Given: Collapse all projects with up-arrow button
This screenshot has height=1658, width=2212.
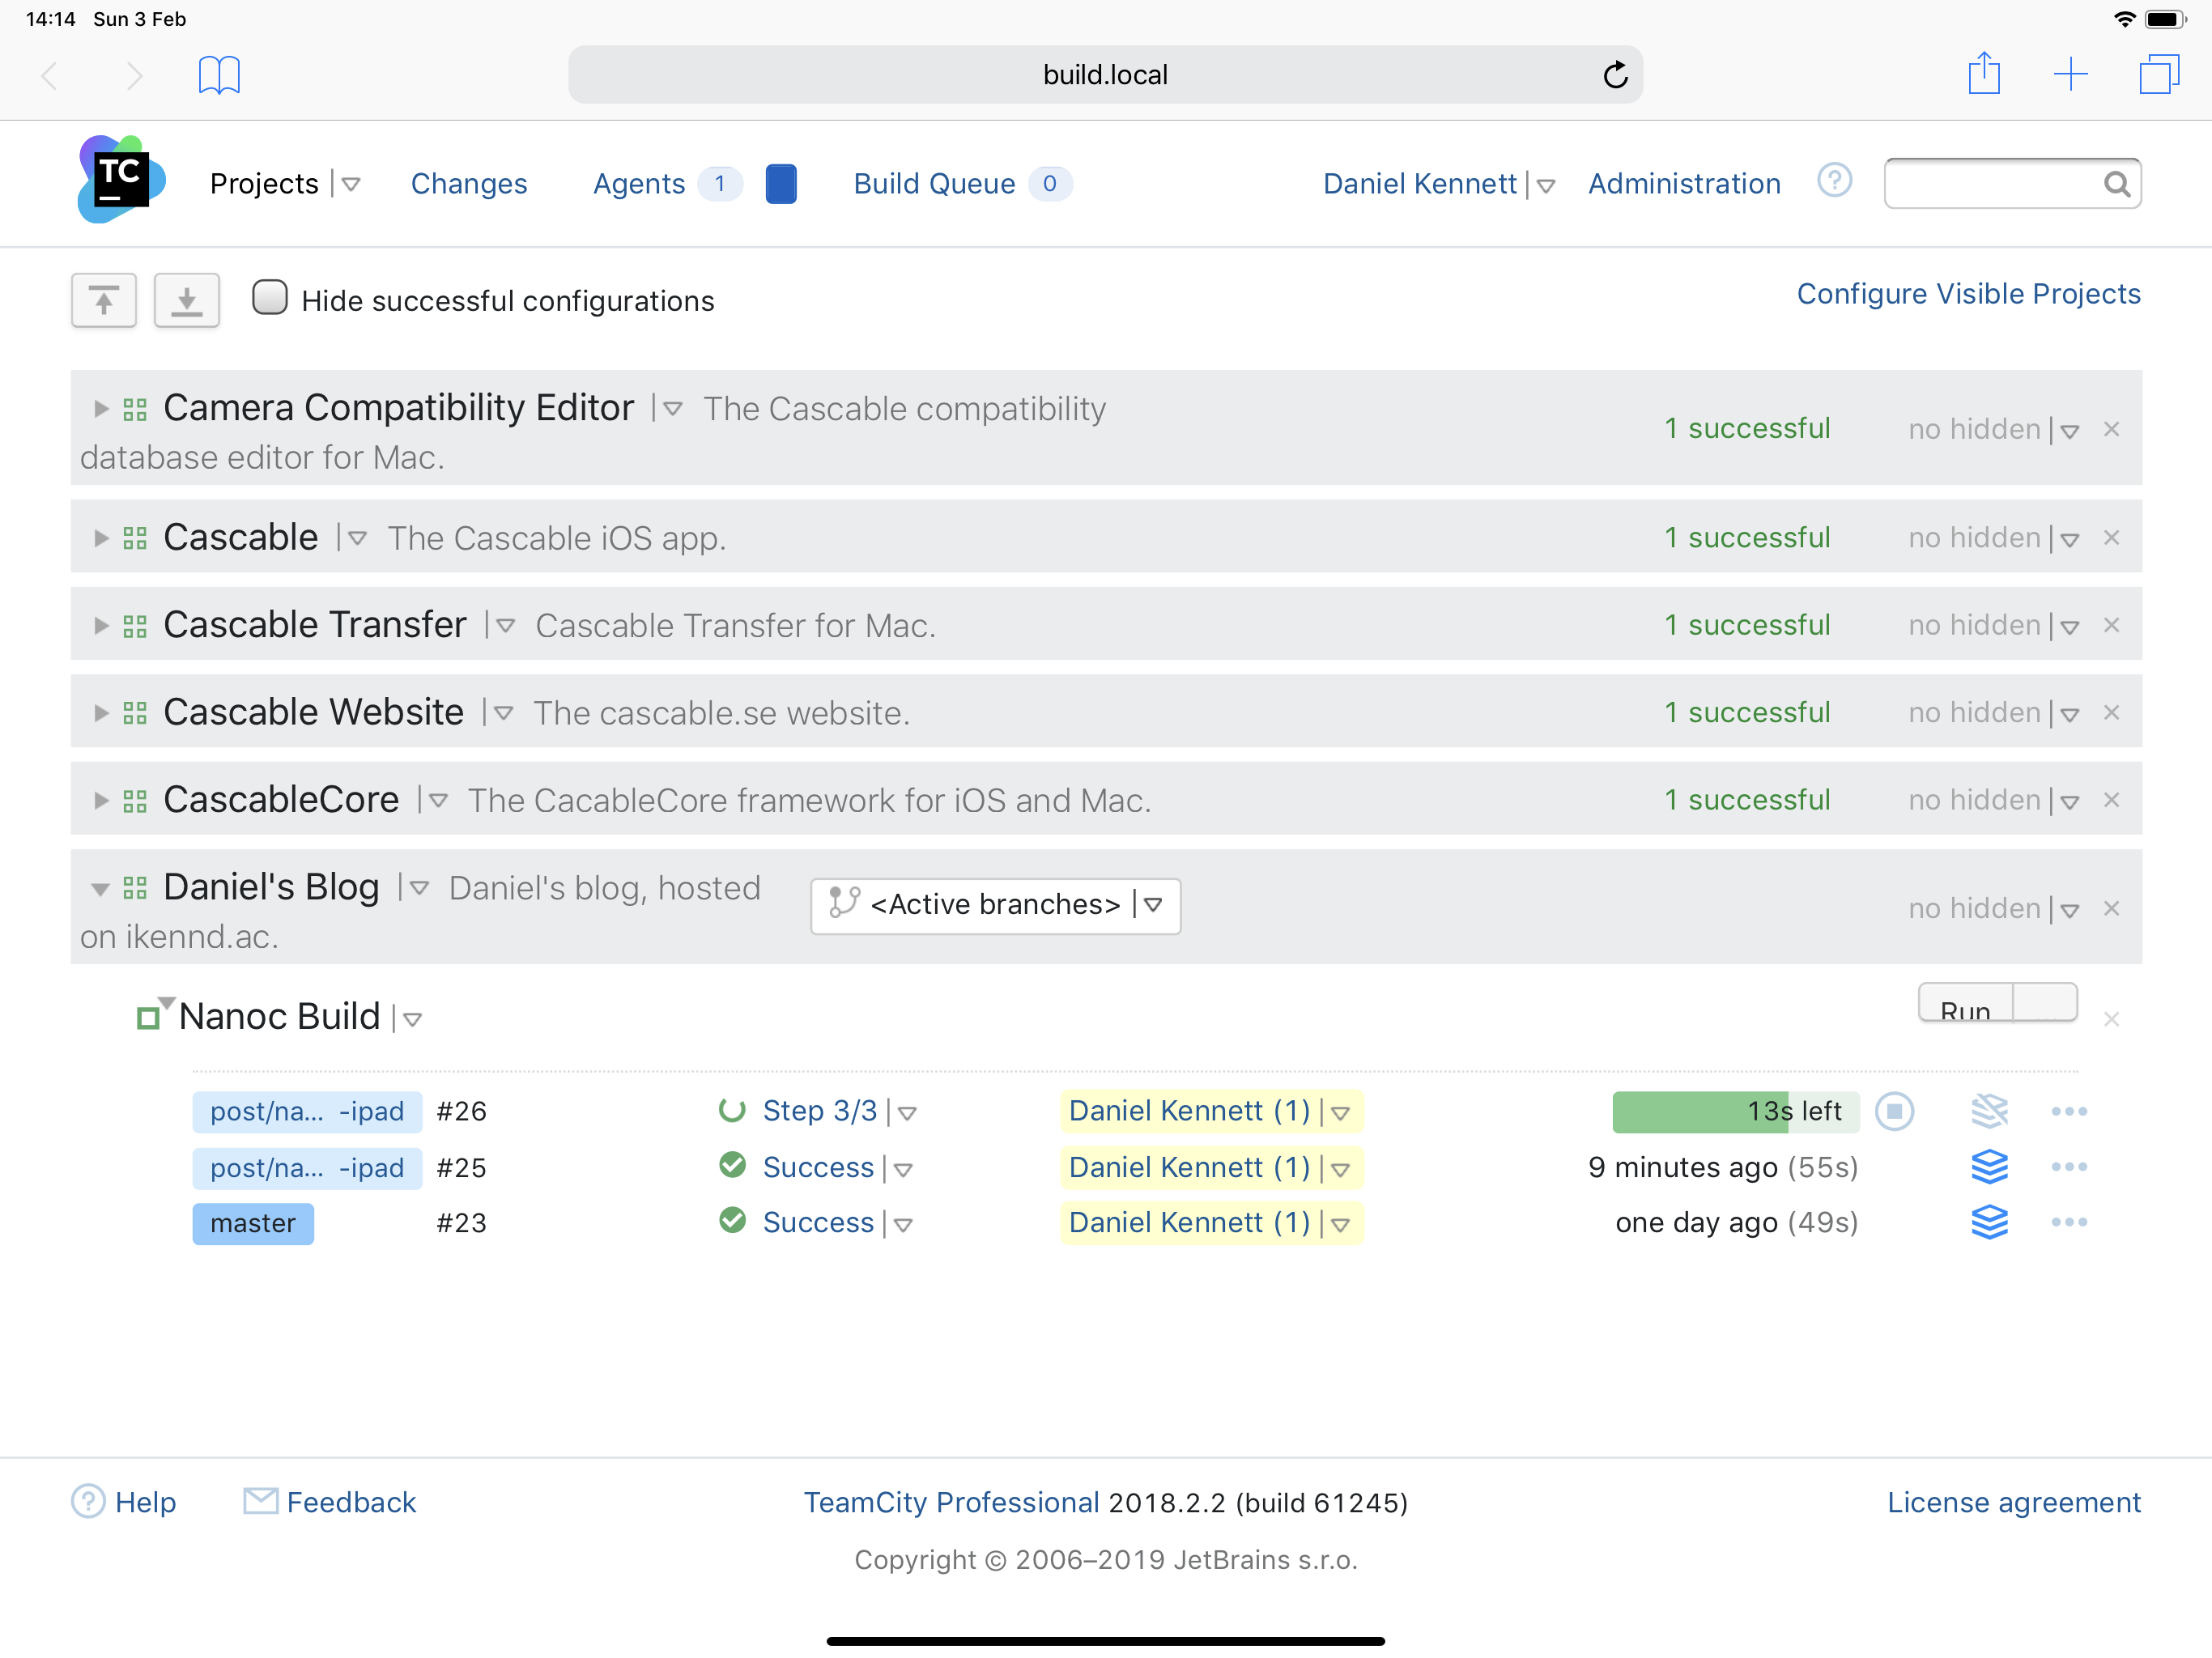Looking at the screenshot, I should coord(104,300).
